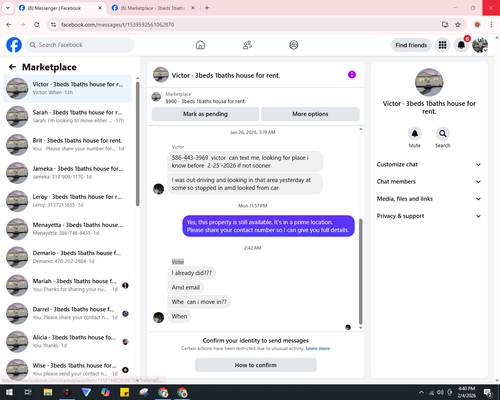
Task: Switch to Marketplace 3beds browser tab
Action: point(153,8)
